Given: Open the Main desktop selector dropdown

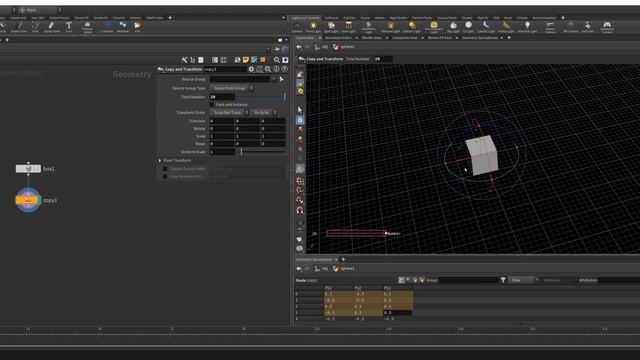Looking at the screenshot, I should click(x=40, y=10).
